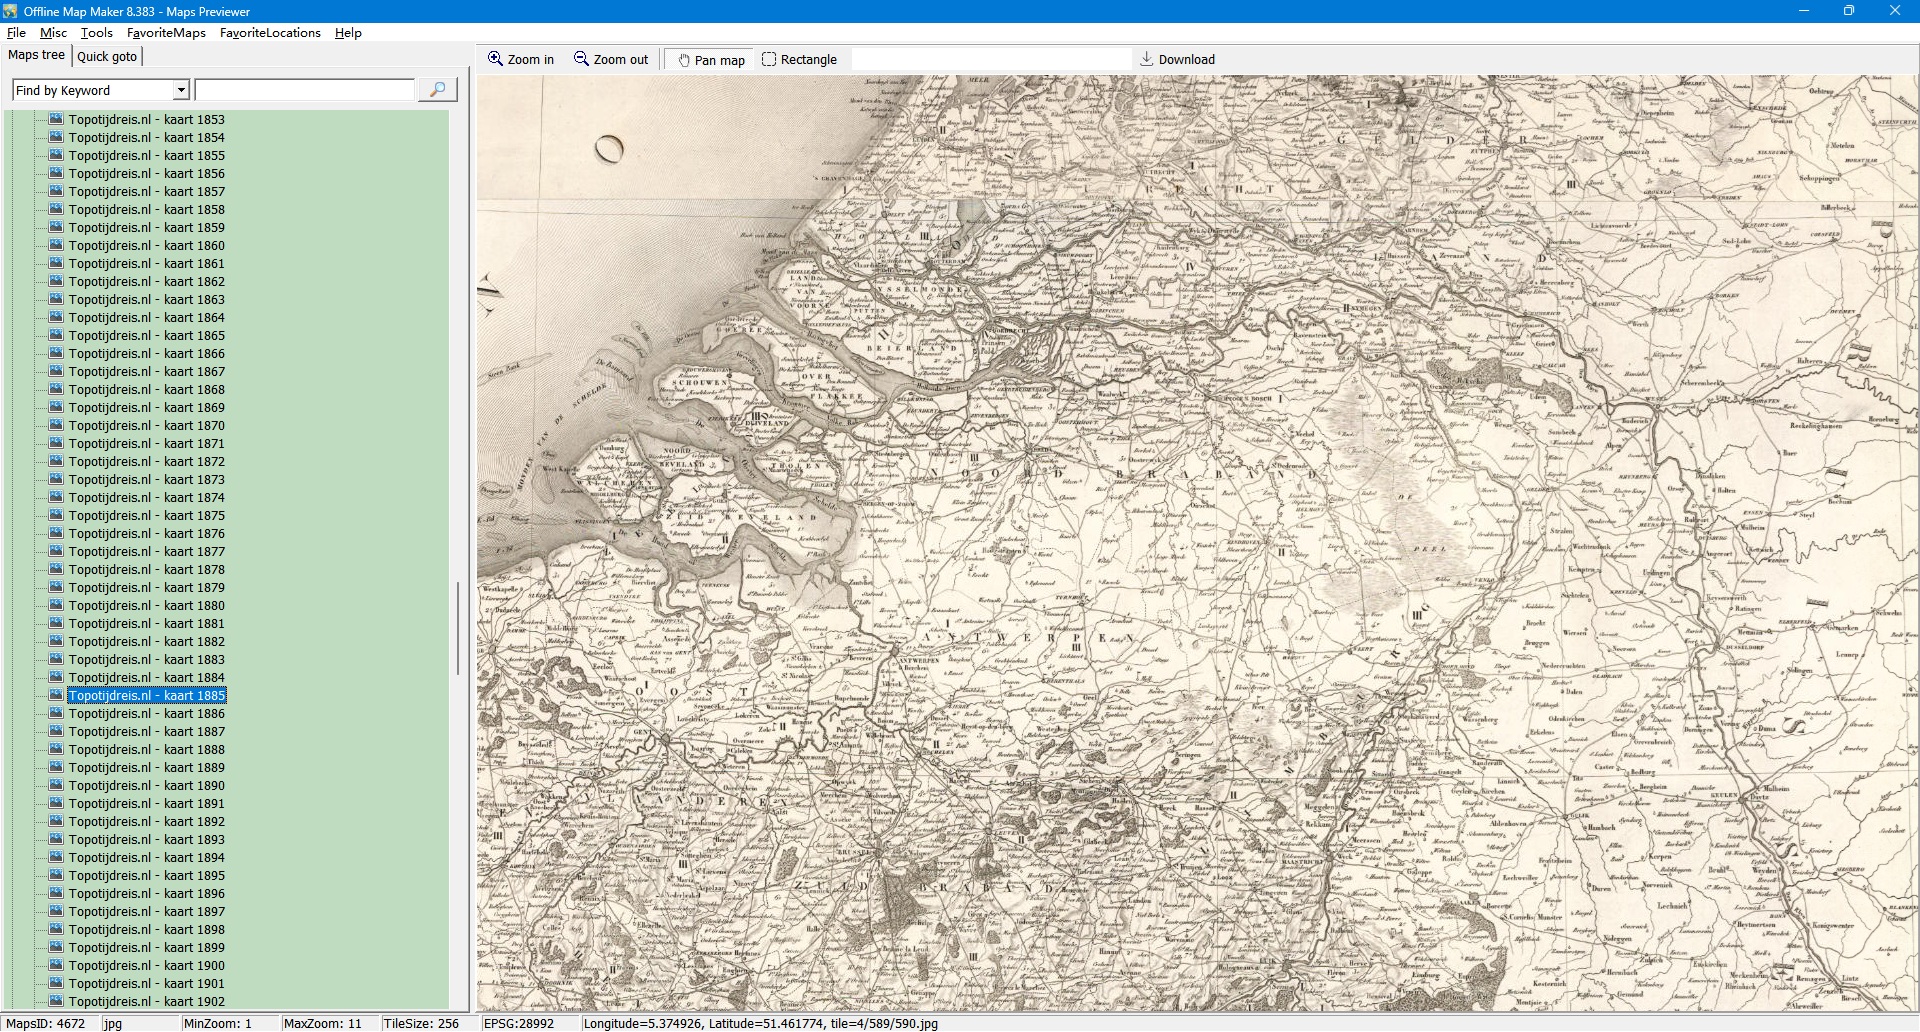Select Topotijdreis.nl - kaart 1900
Image resolution: width=1920 pixels, height=1032 pixels.
point(146,965)
